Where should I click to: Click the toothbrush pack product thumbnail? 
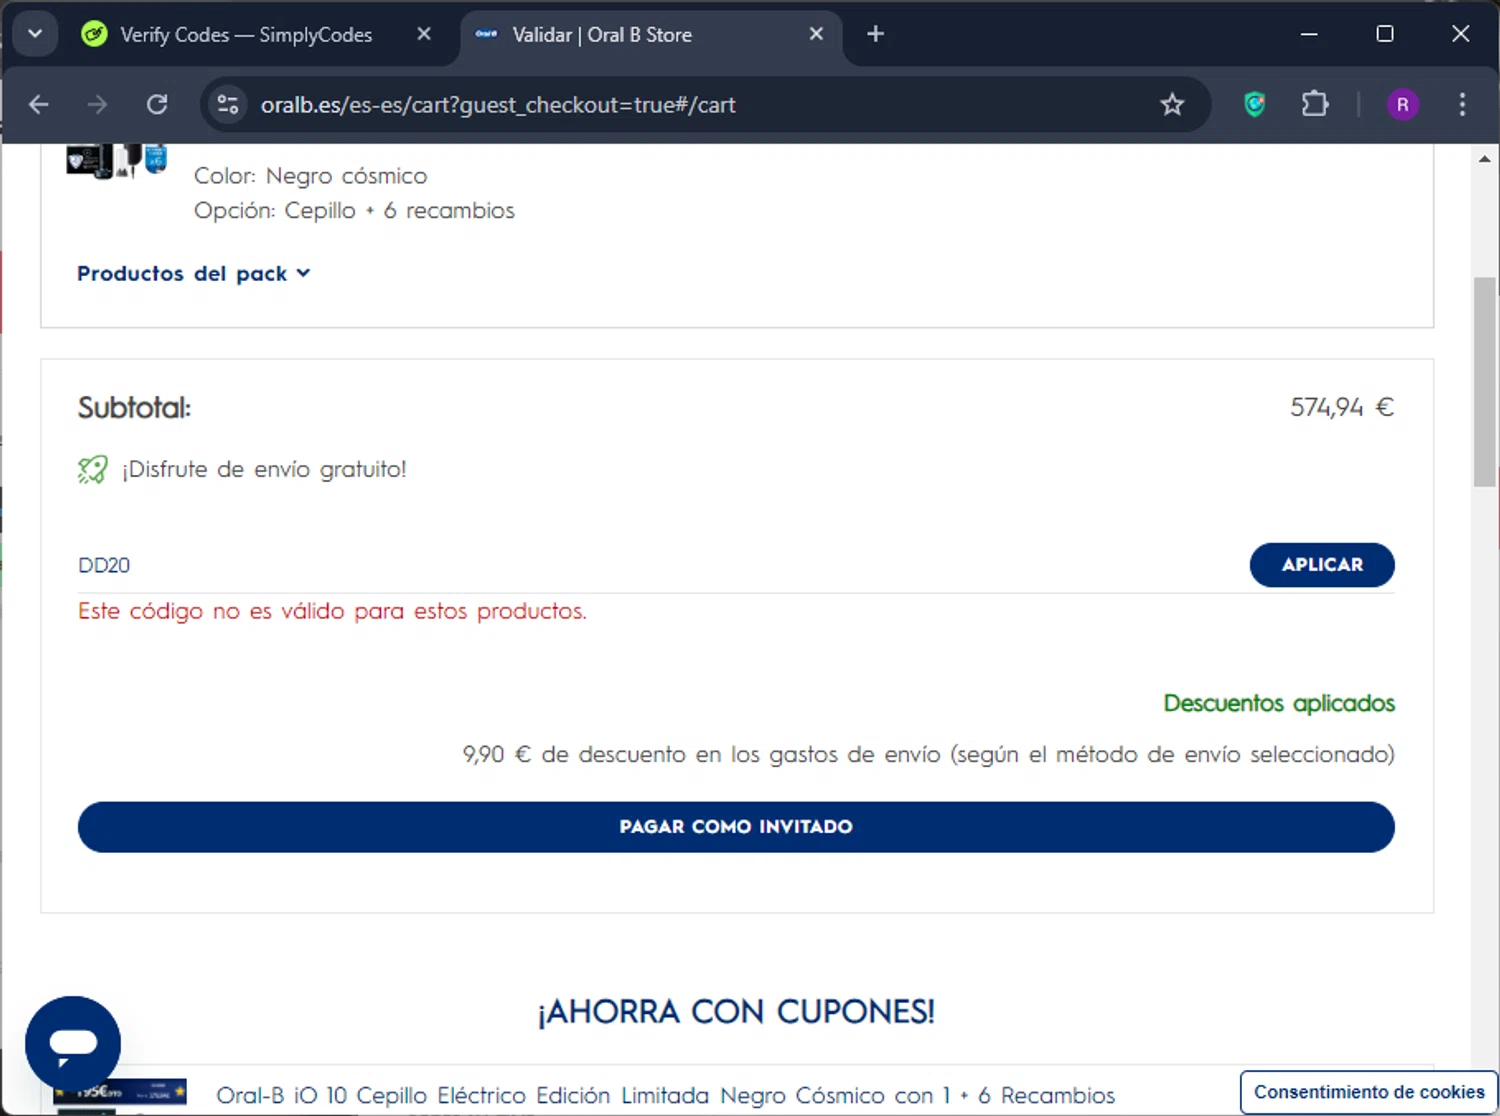point(116,161)
